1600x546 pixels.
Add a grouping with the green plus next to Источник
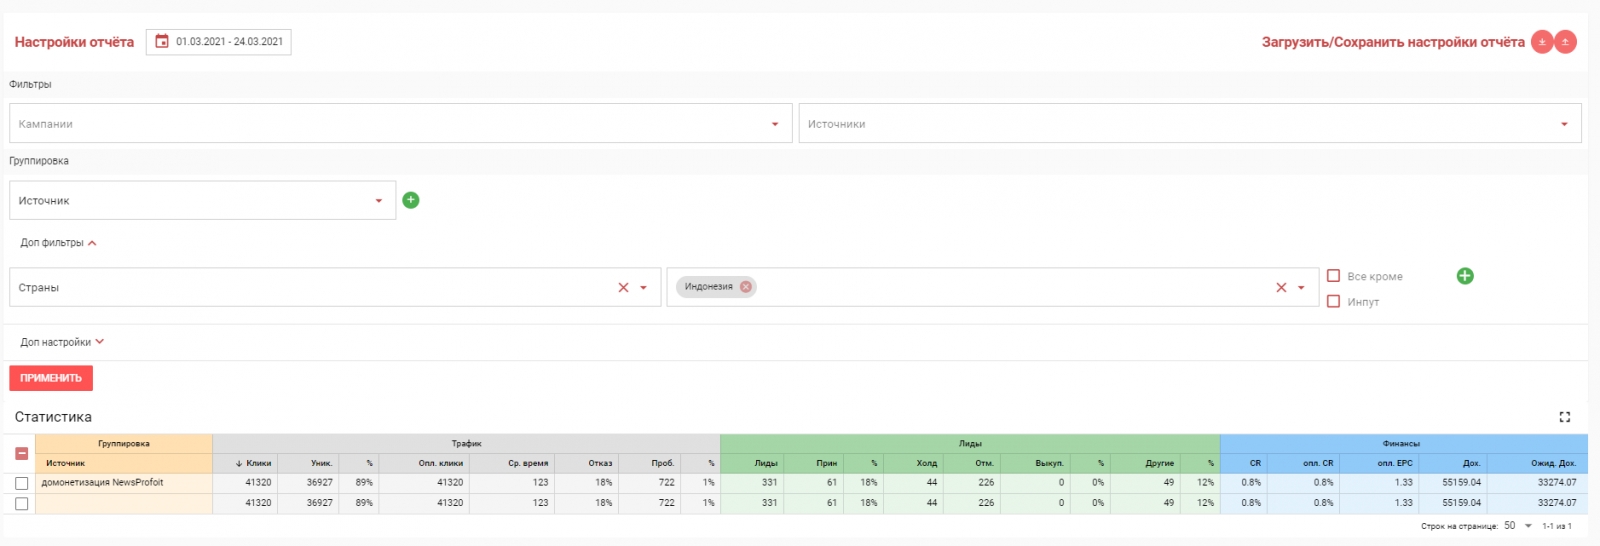pyautogui.click(x=410, y=200)
